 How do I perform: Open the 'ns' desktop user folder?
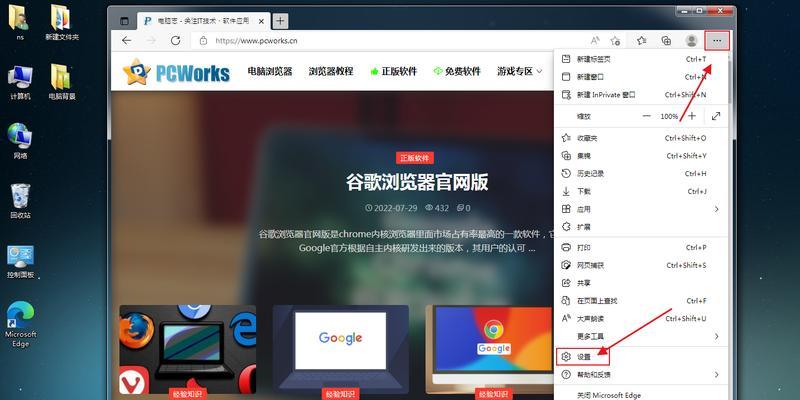[20, 22]
